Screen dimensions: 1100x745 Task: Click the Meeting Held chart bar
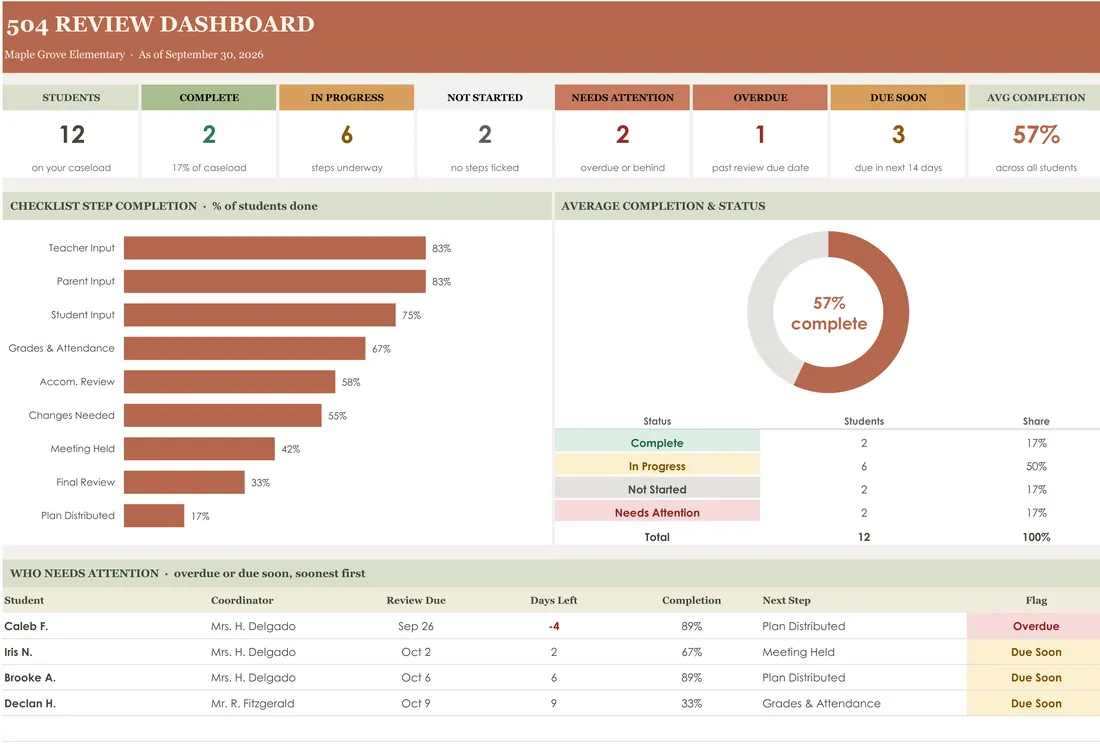199,449
